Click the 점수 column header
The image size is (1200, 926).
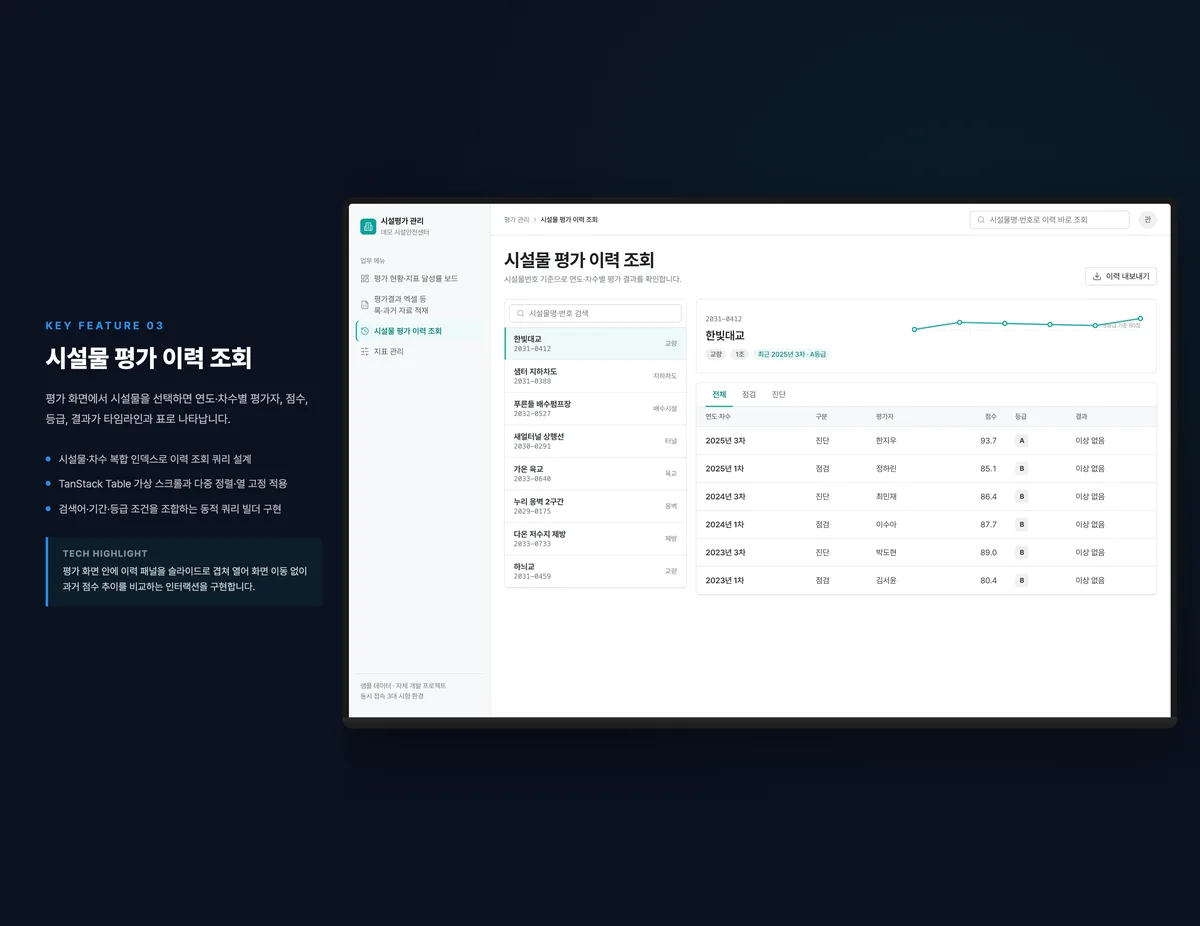coord(990,416)
